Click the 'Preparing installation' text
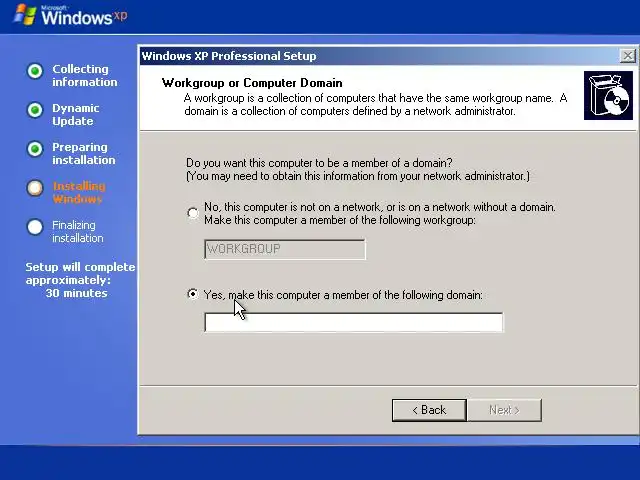 [84, 153]
